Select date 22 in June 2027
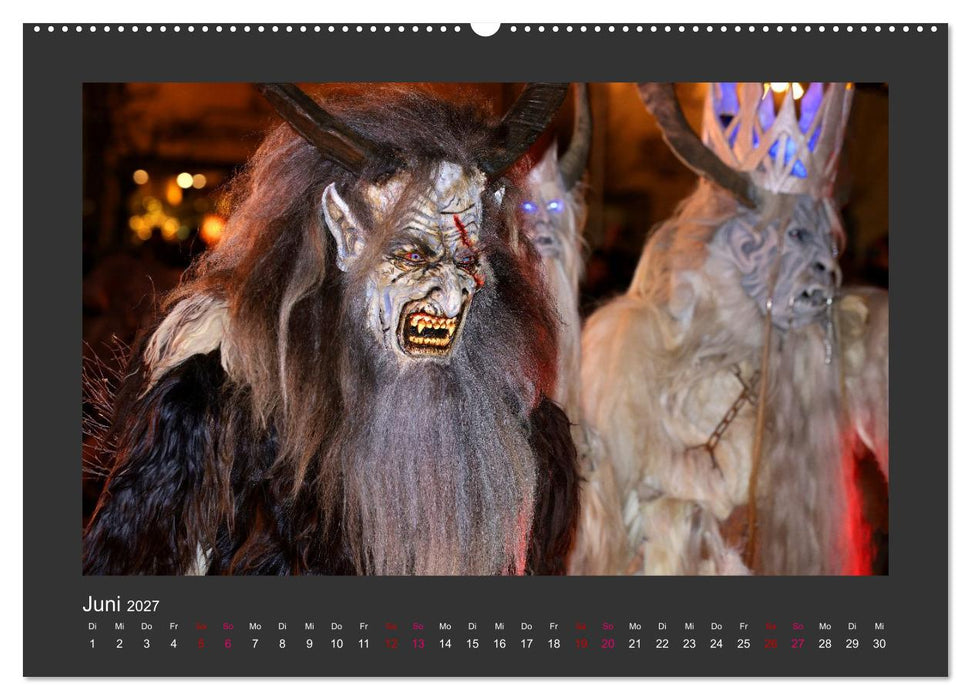Viewport: 971px width, 700px height. pyautogui.click(x=662, y=644)
